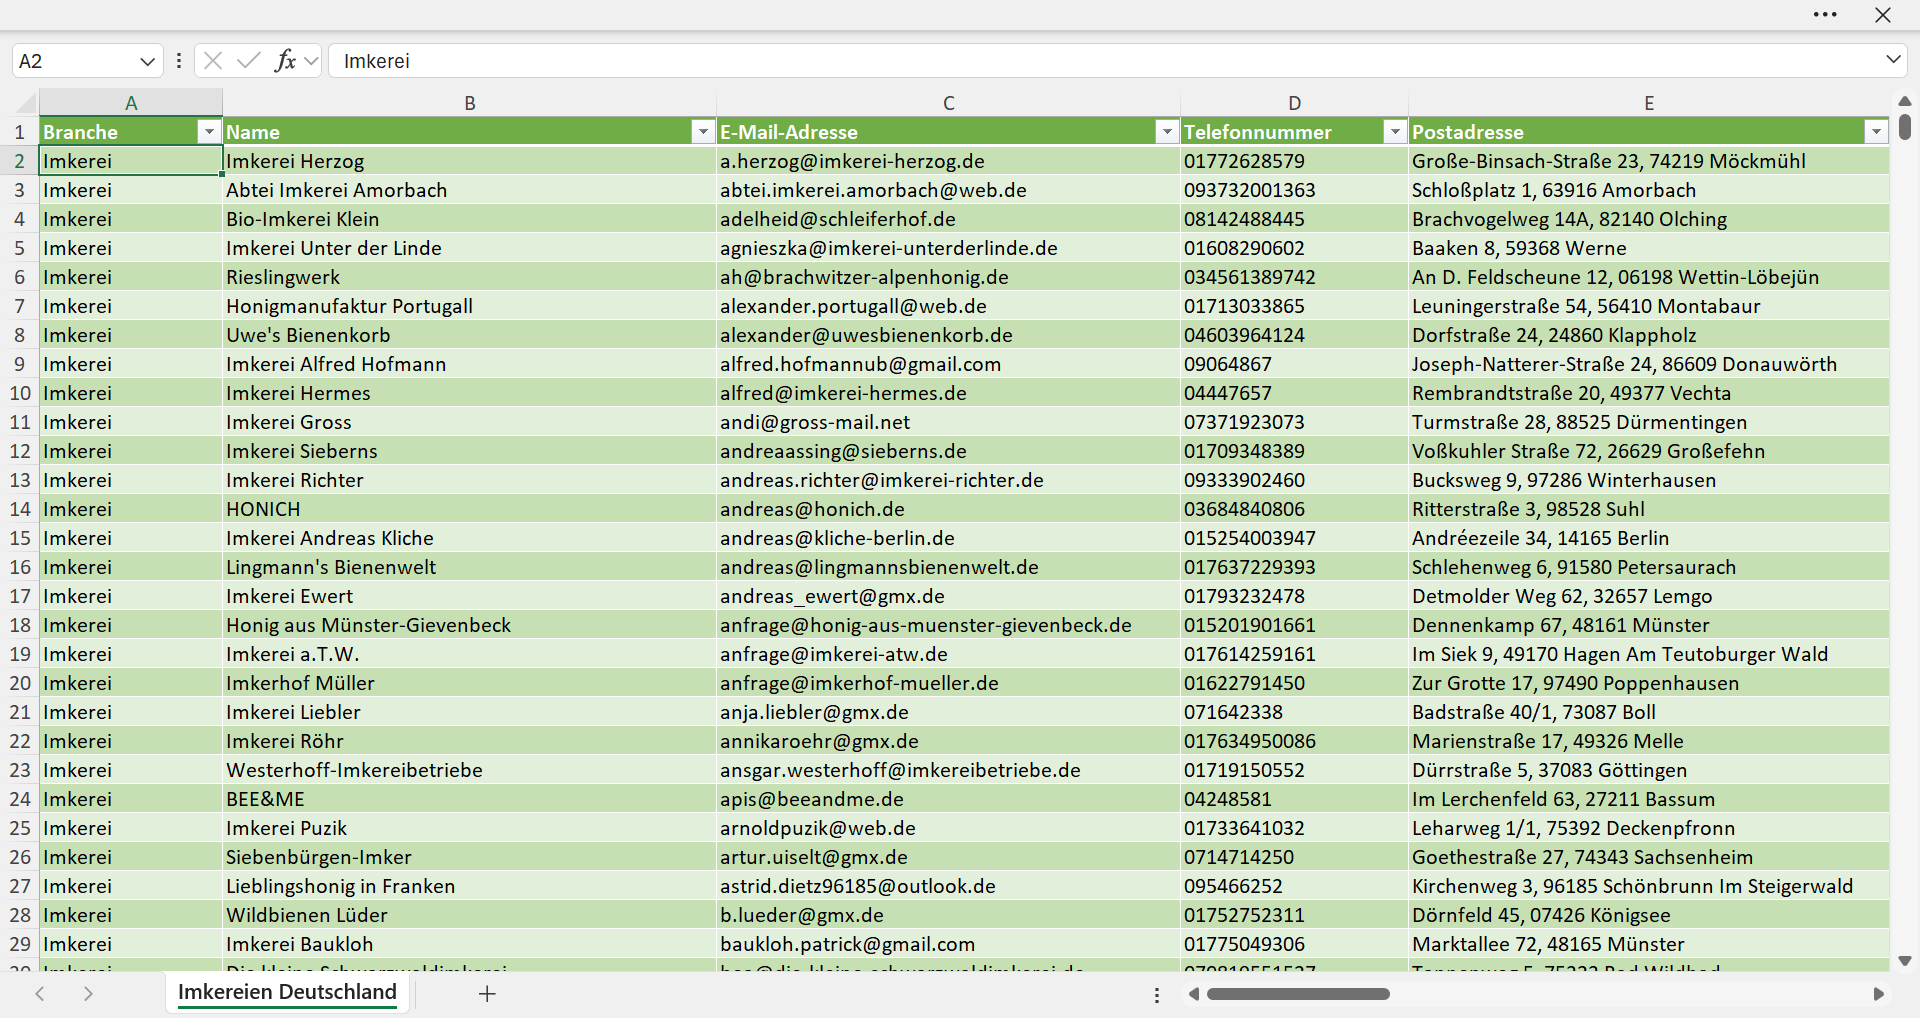Image resolution: width=1920 pixels, height=1018 pixels.
Task: Select the HONICH cell
Action: [469, 509]
